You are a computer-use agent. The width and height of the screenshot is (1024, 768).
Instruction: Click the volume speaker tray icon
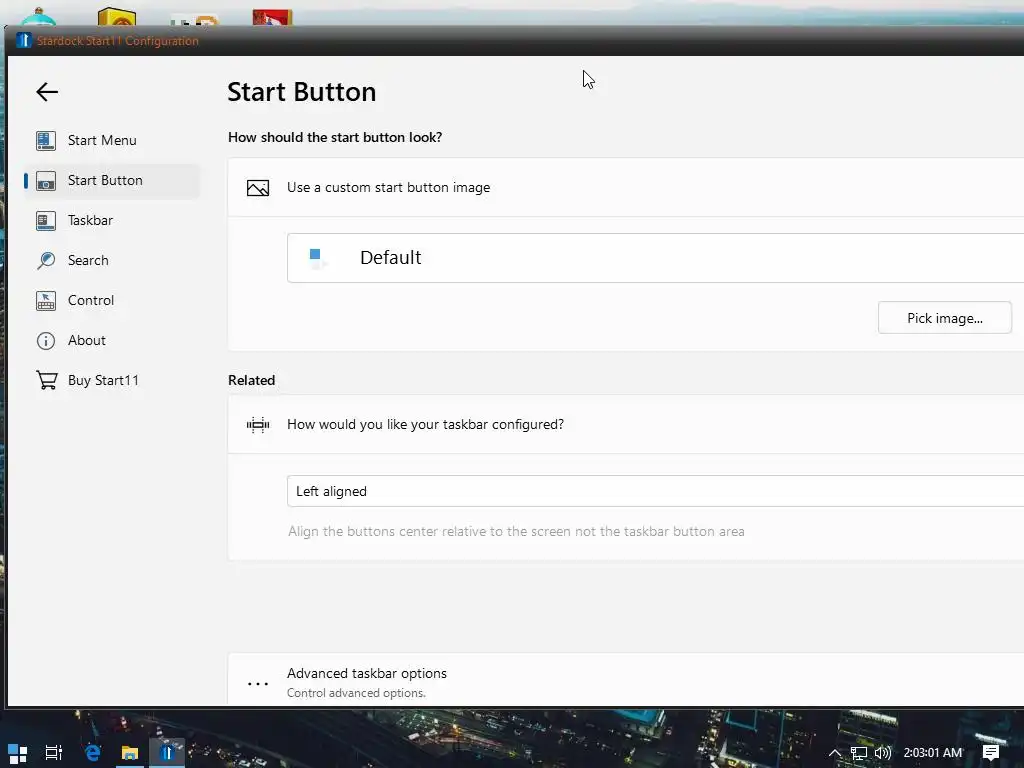[x=882, y=753]
